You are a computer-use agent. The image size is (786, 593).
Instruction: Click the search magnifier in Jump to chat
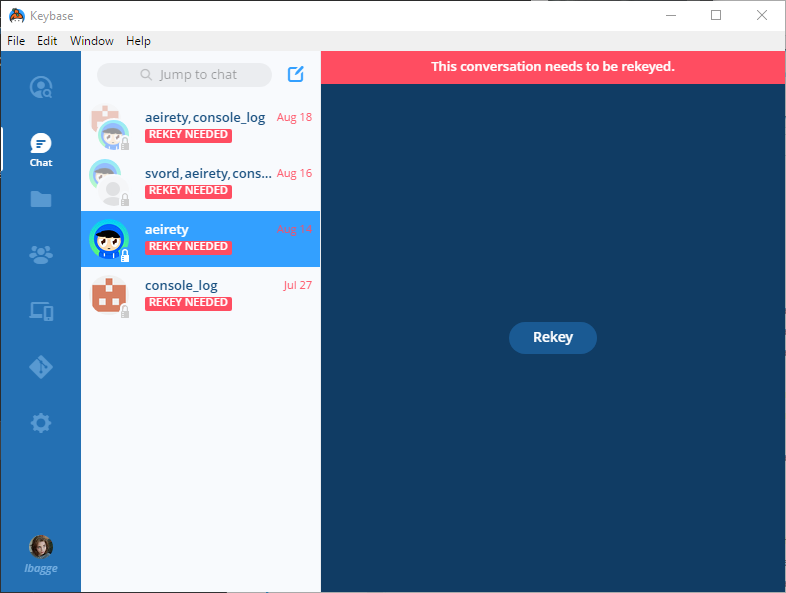point(146,75)
